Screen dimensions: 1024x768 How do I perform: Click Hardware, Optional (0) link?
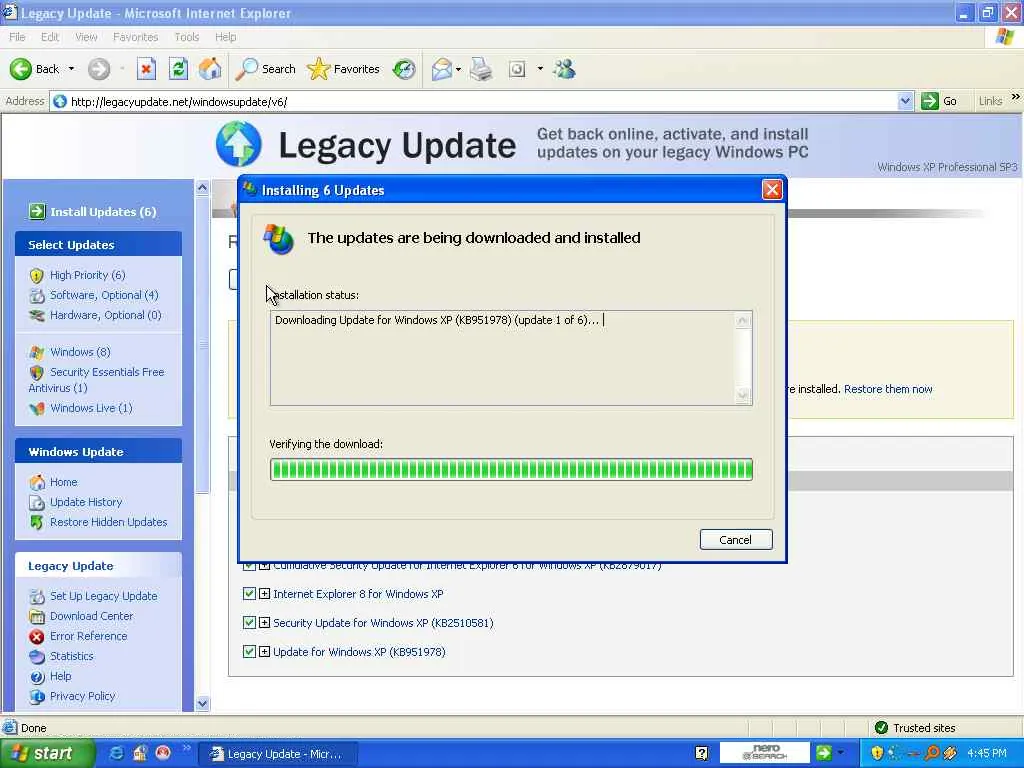pos(105,315)
